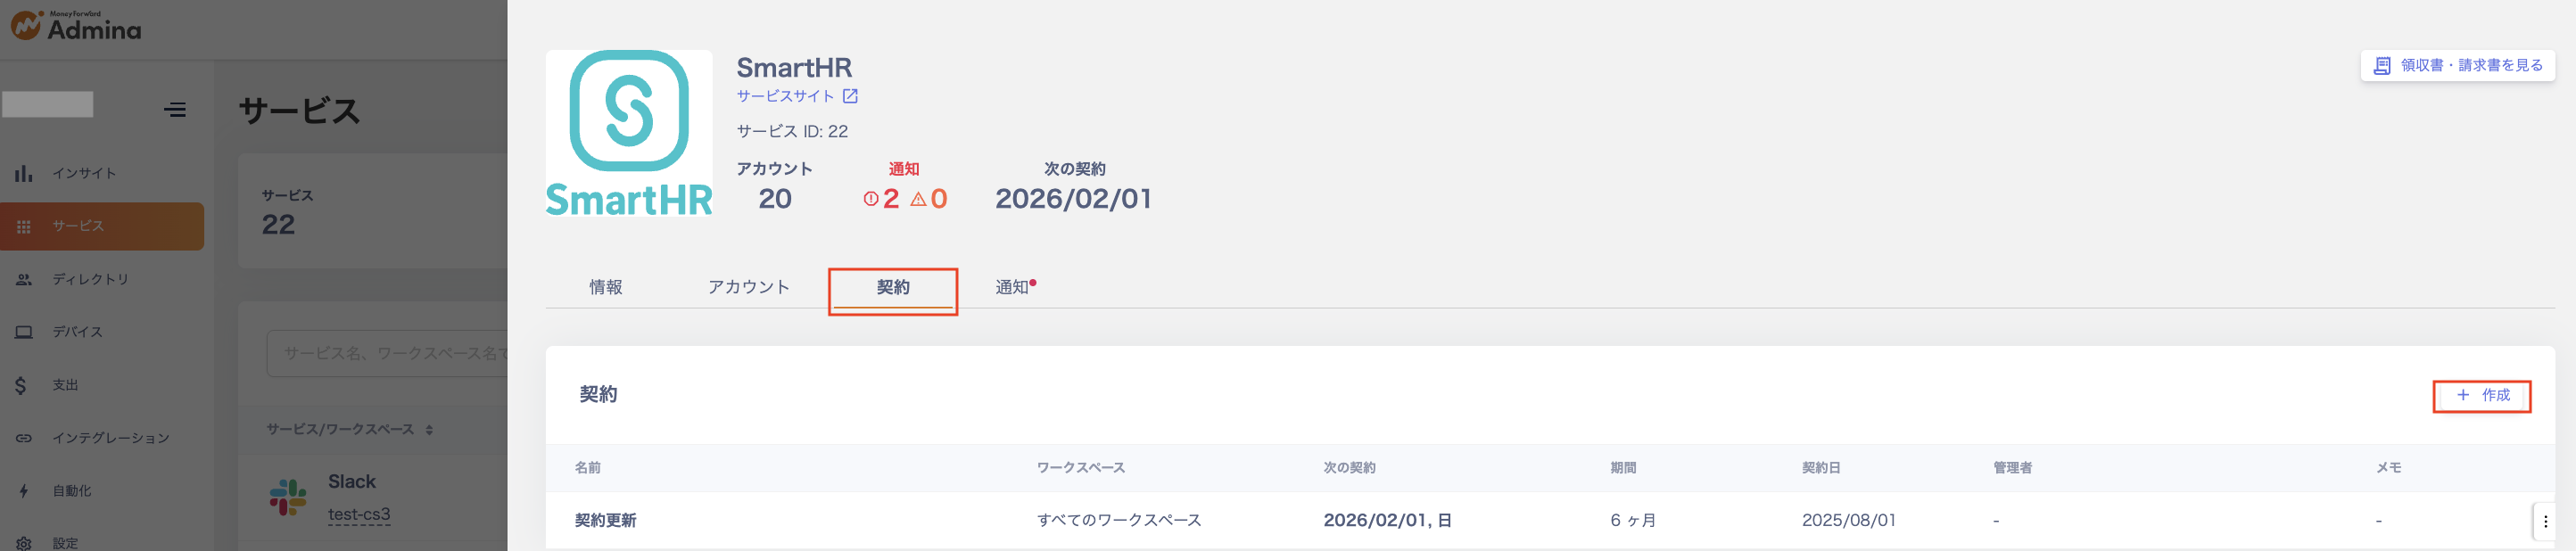This screenshot has width=2576, height=551.
Task: Click the 領収書・請求書を見る button
Action: pos(2457,65)
